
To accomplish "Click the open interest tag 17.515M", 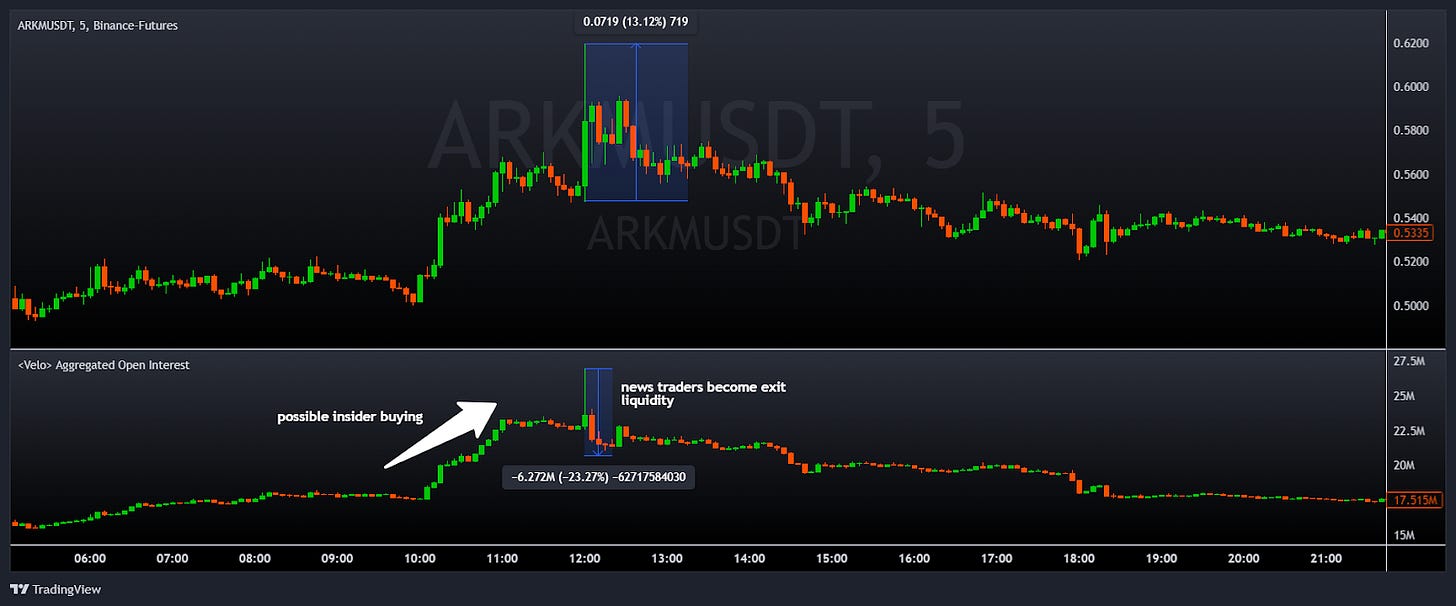I will (x=1416, y=499).
